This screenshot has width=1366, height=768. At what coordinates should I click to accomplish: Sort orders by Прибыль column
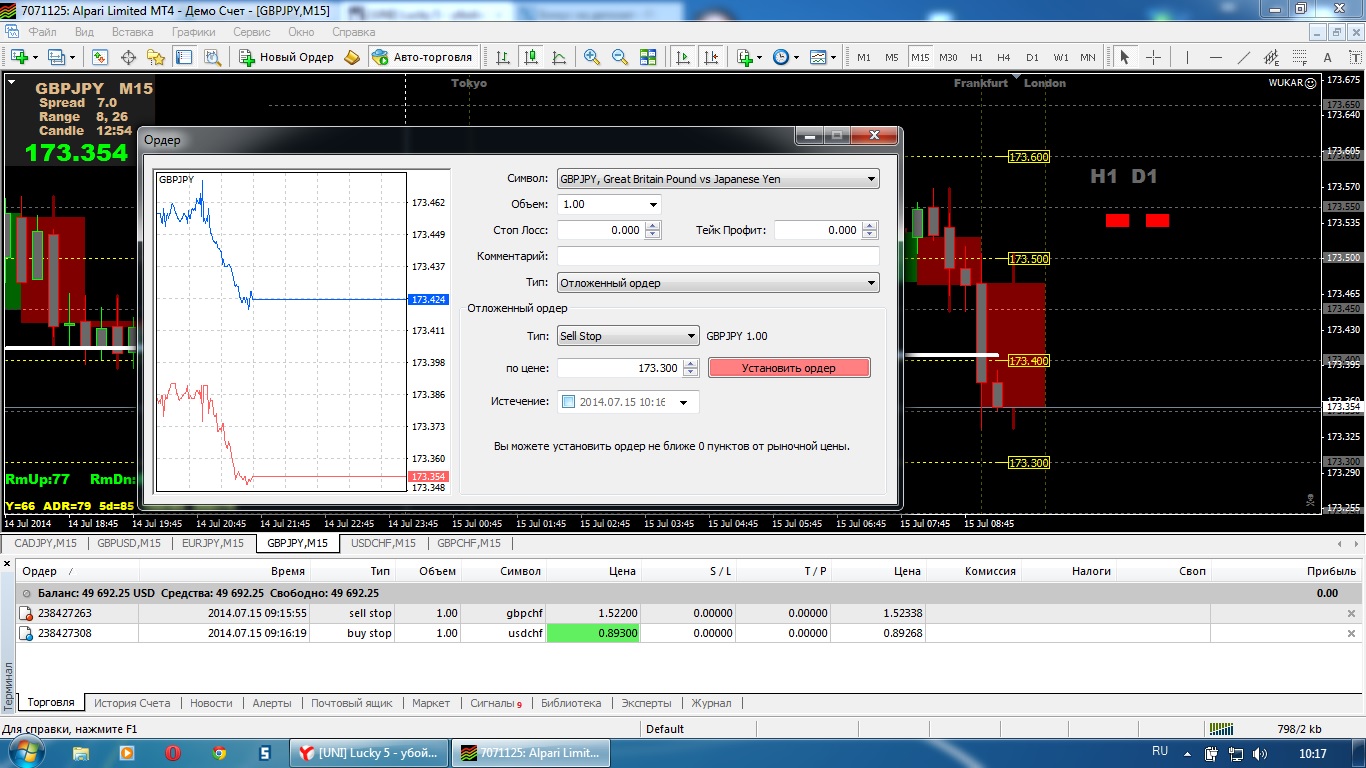[x=1331, y=571]
